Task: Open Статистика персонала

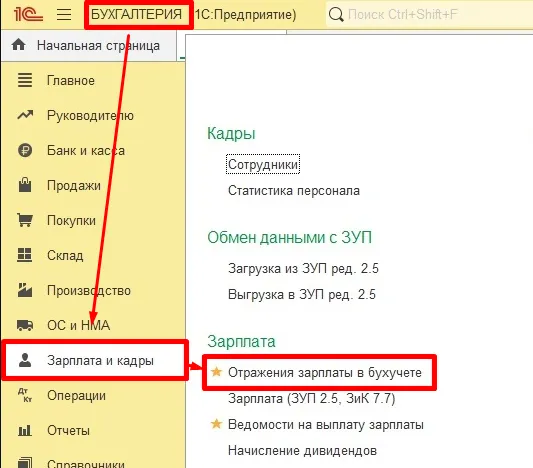Action: tap(294, 190)
